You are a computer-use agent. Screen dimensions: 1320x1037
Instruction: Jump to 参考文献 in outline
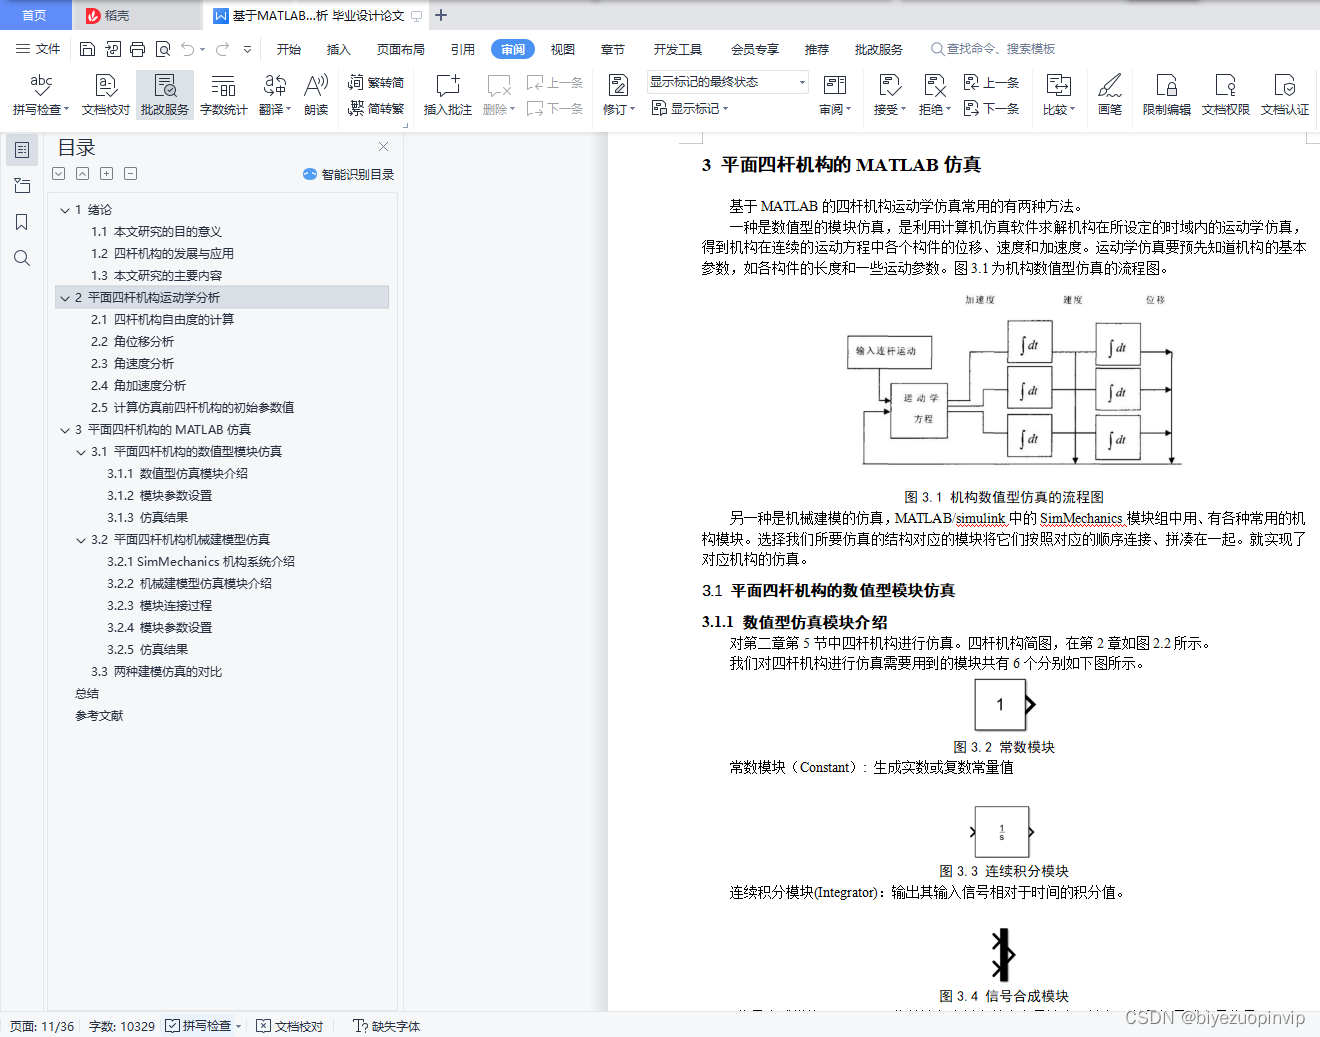pyautogui.click(x=99, y=716)
